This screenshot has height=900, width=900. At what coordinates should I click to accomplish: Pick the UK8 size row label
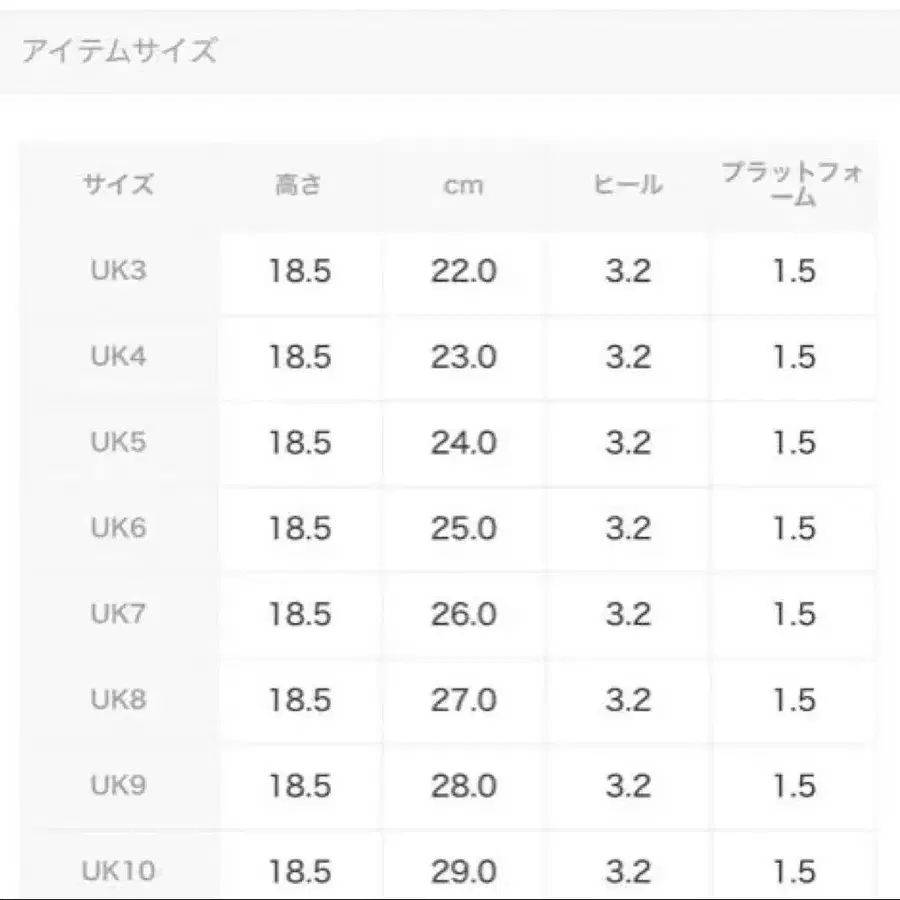(119, 700)
